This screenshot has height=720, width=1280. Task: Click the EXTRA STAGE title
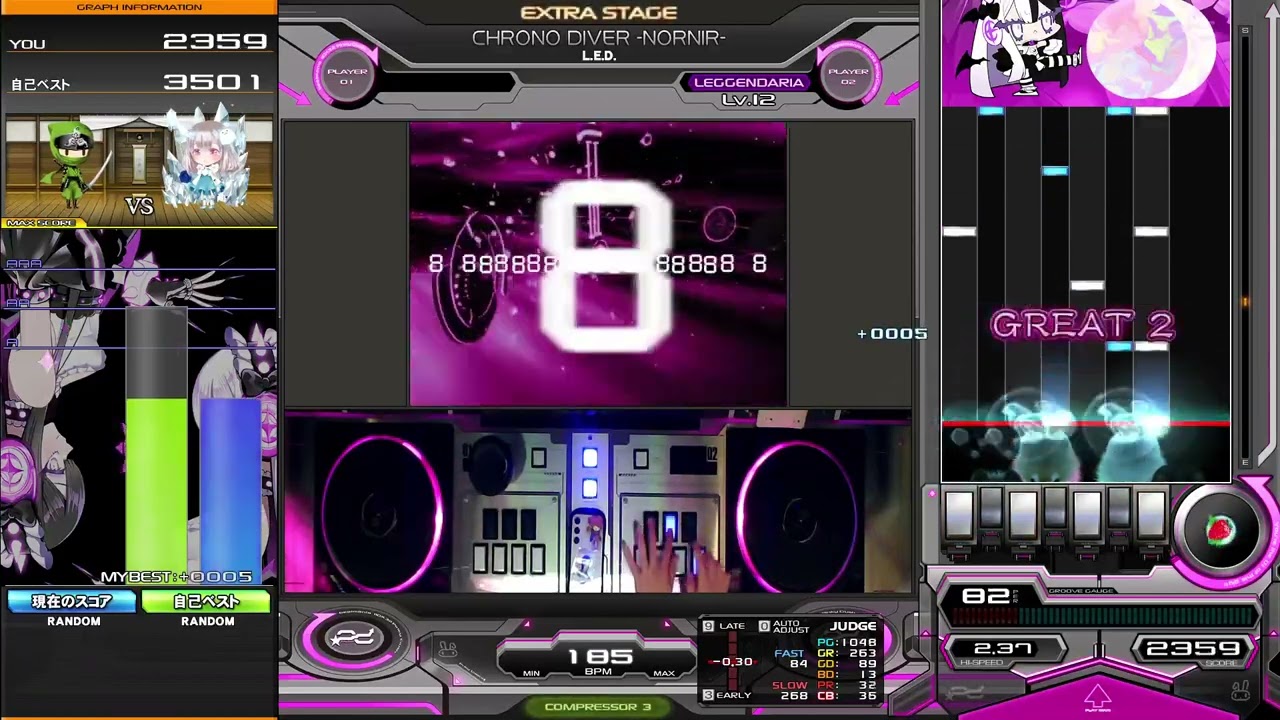tap(598, 13)
